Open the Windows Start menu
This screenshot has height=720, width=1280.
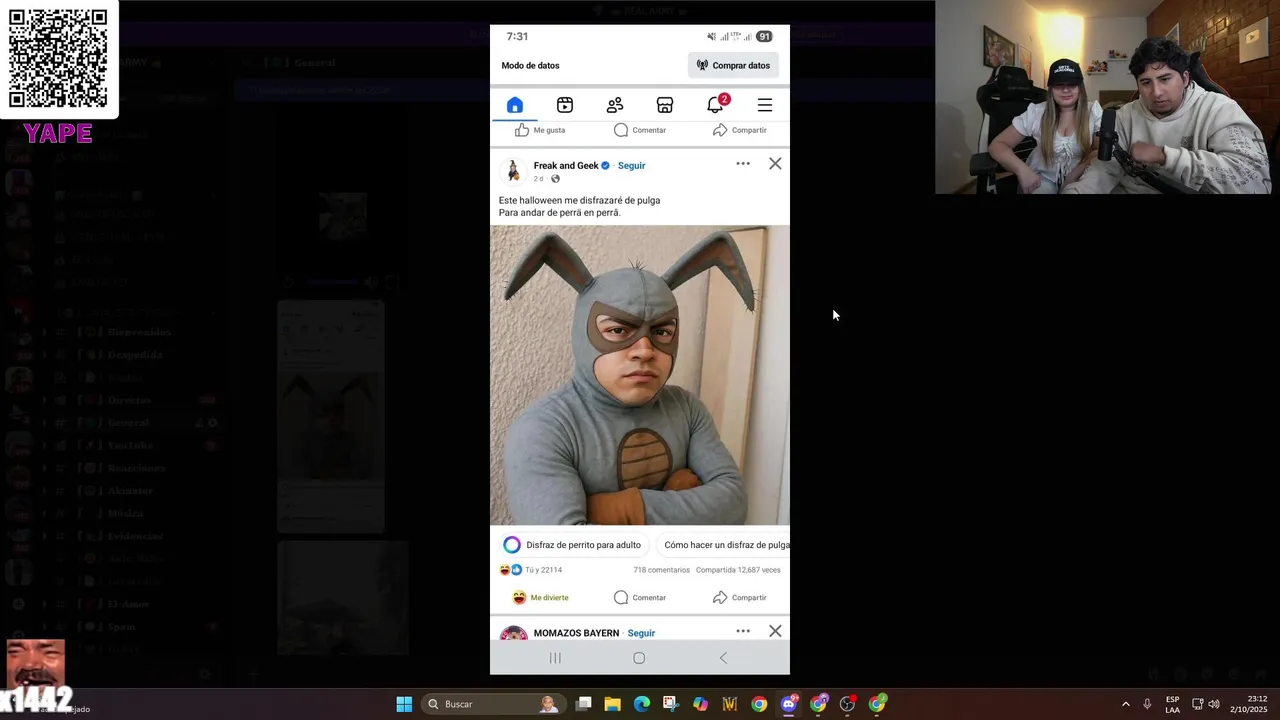tap(404, 704)
